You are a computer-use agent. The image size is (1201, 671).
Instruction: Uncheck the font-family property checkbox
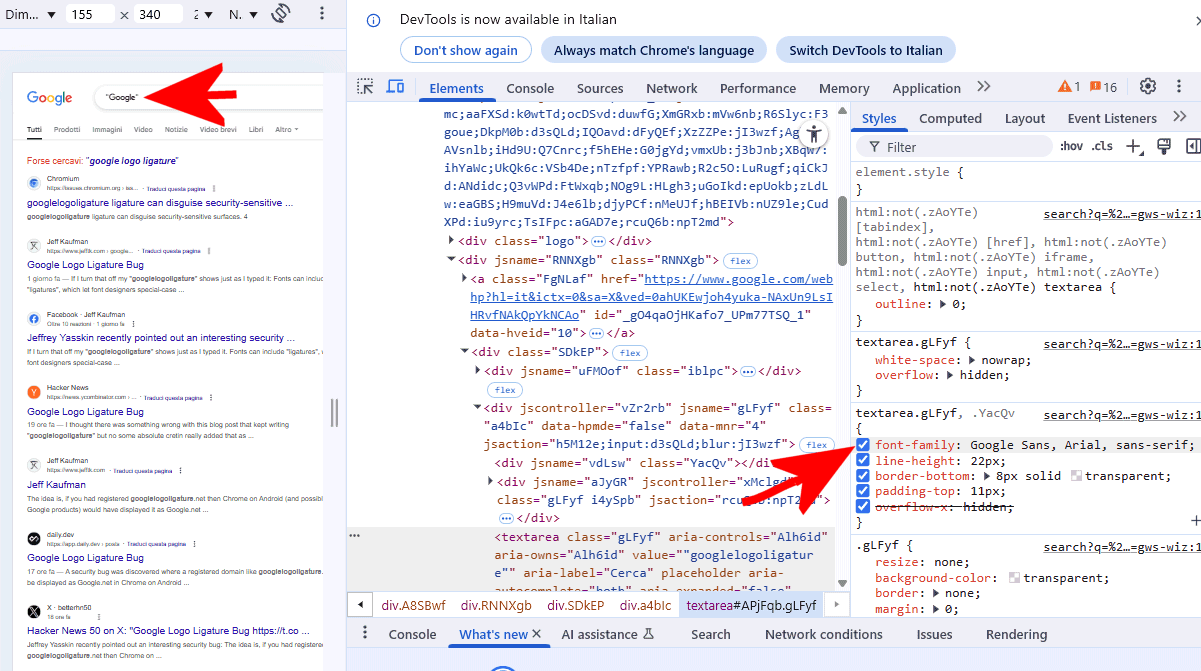point(863,445)
